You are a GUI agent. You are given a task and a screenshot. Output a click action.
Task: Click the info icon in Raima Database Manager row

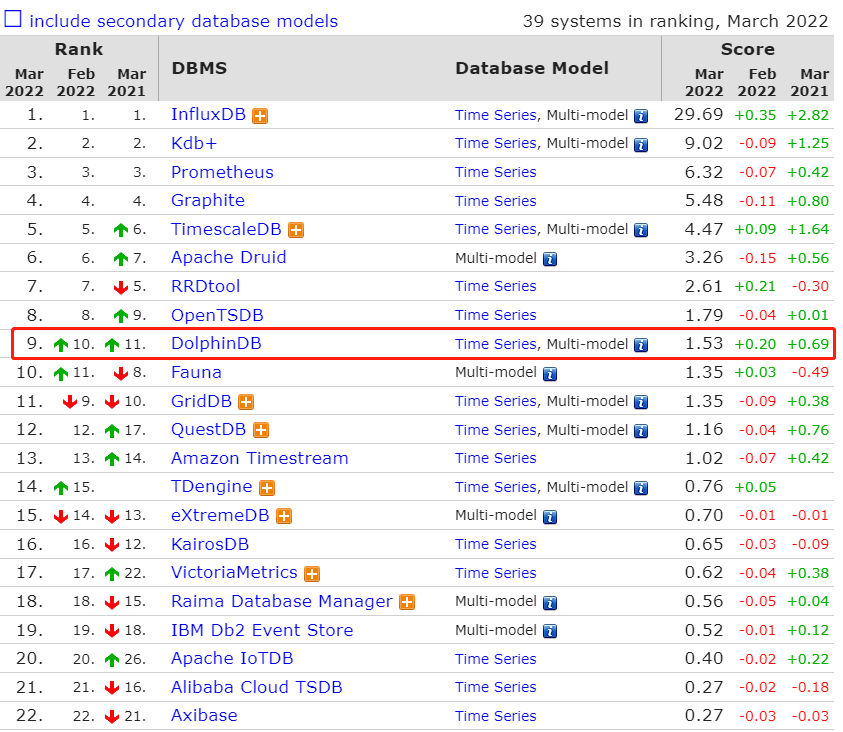(x=549, y=603)
